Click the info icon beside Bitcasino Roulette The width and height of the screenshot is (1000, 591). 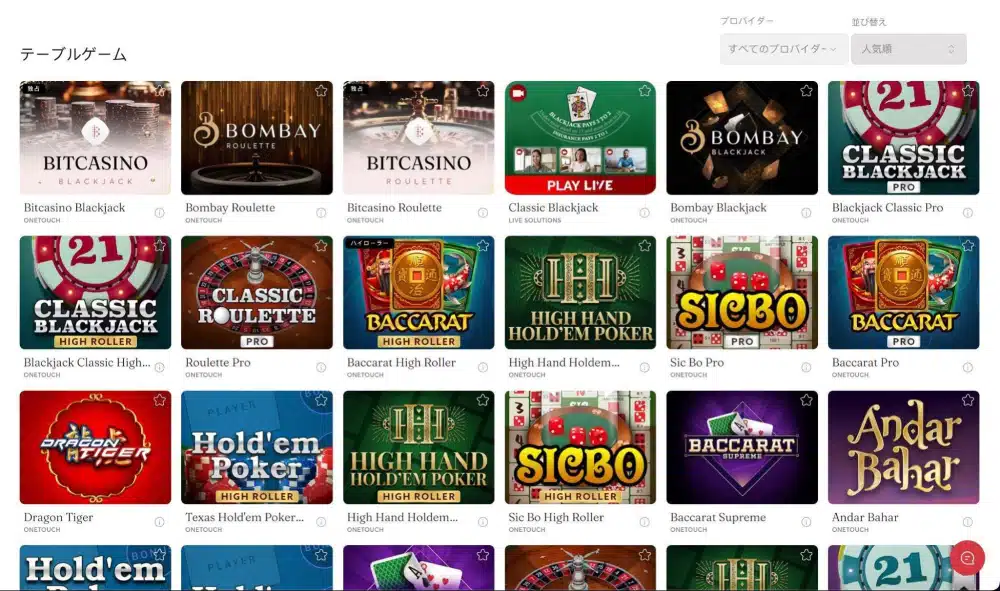483,213
